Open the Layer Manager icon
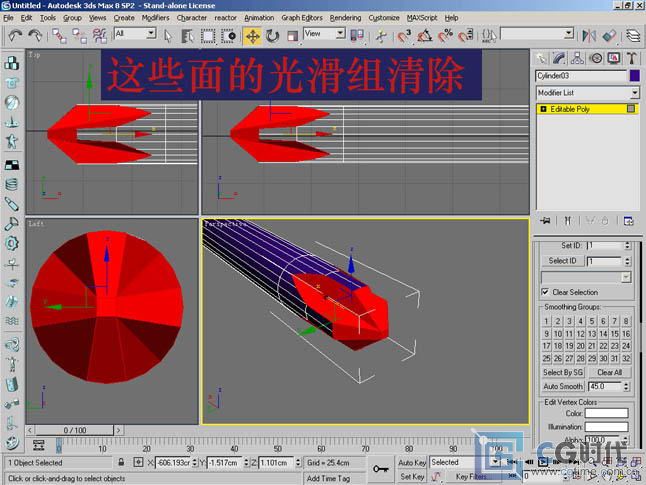The image size is (646, 485). 634,36
